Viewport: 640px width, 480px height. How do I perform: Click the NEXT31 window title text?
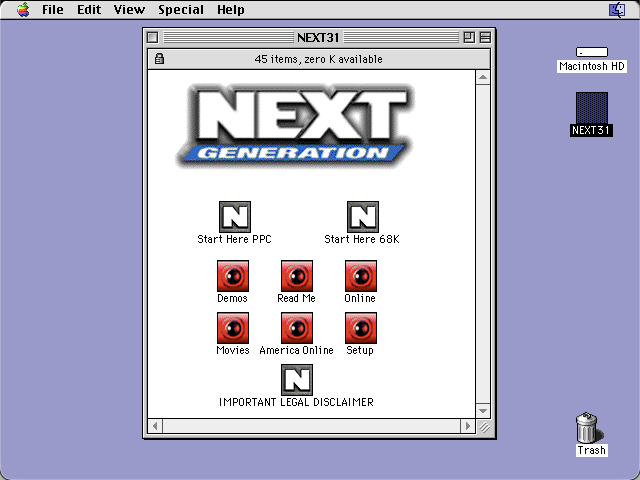click(318, 38)
